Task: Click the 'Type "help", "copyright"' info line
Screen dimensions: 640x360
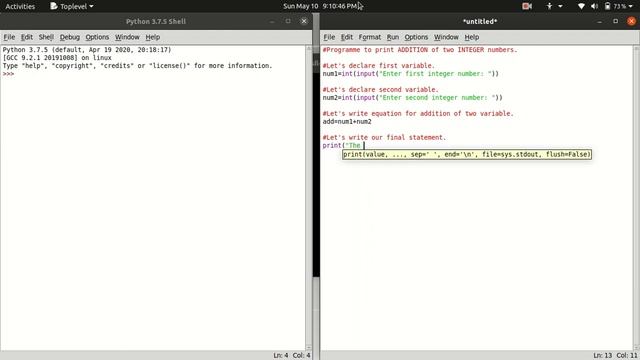Action: pos(137,66)
